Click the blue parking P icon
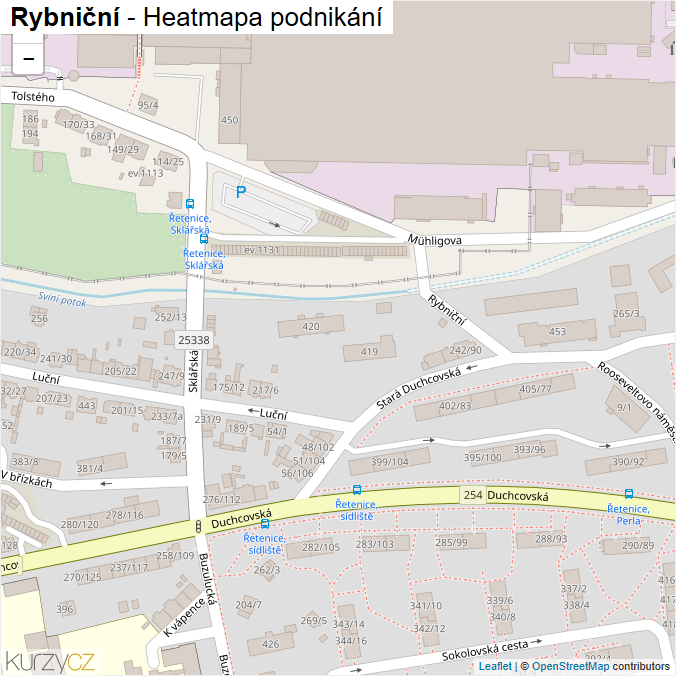This screenshot has height=676, width=676. (241, 192)
